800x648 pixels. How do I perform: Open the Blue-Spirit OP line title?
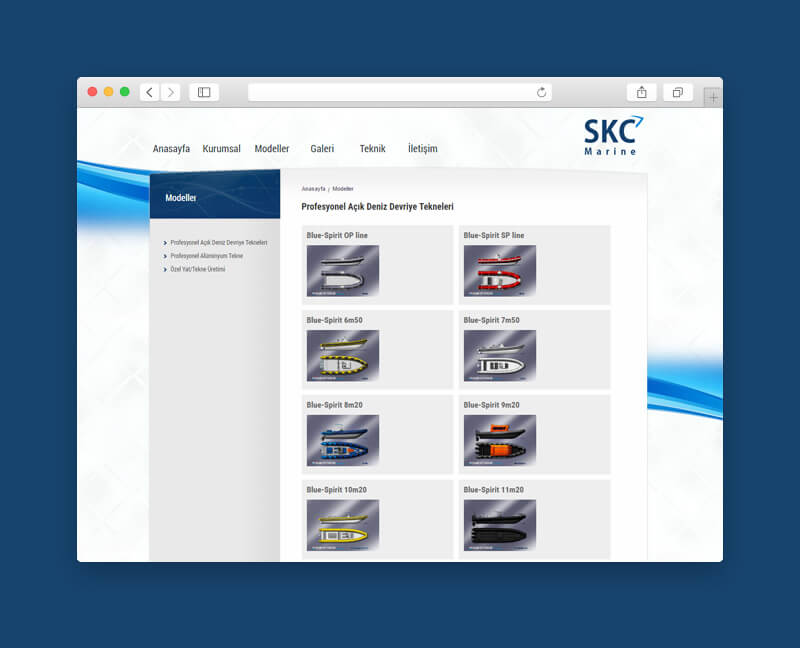[337, 235]
